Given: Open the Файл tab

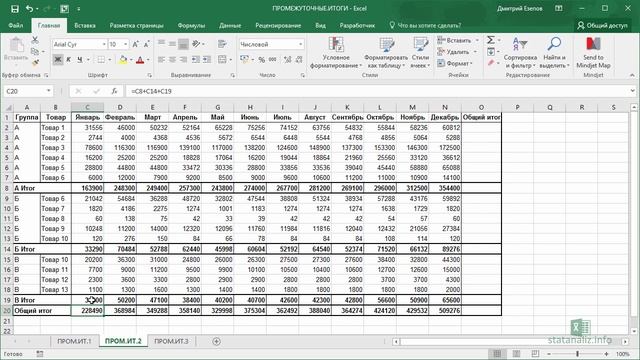Looking at the screenshot, I should coord(16,25).
